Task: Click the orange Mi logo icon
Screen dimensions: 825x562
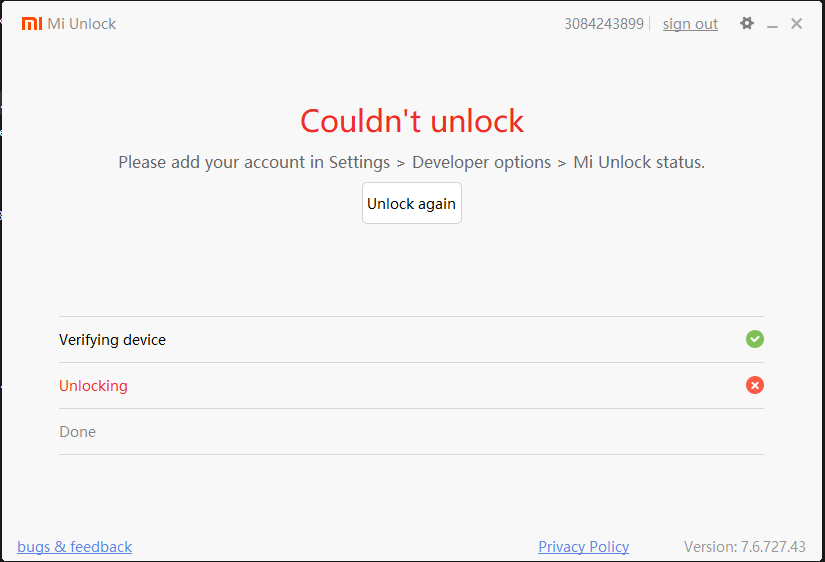Action: (32, 24)
